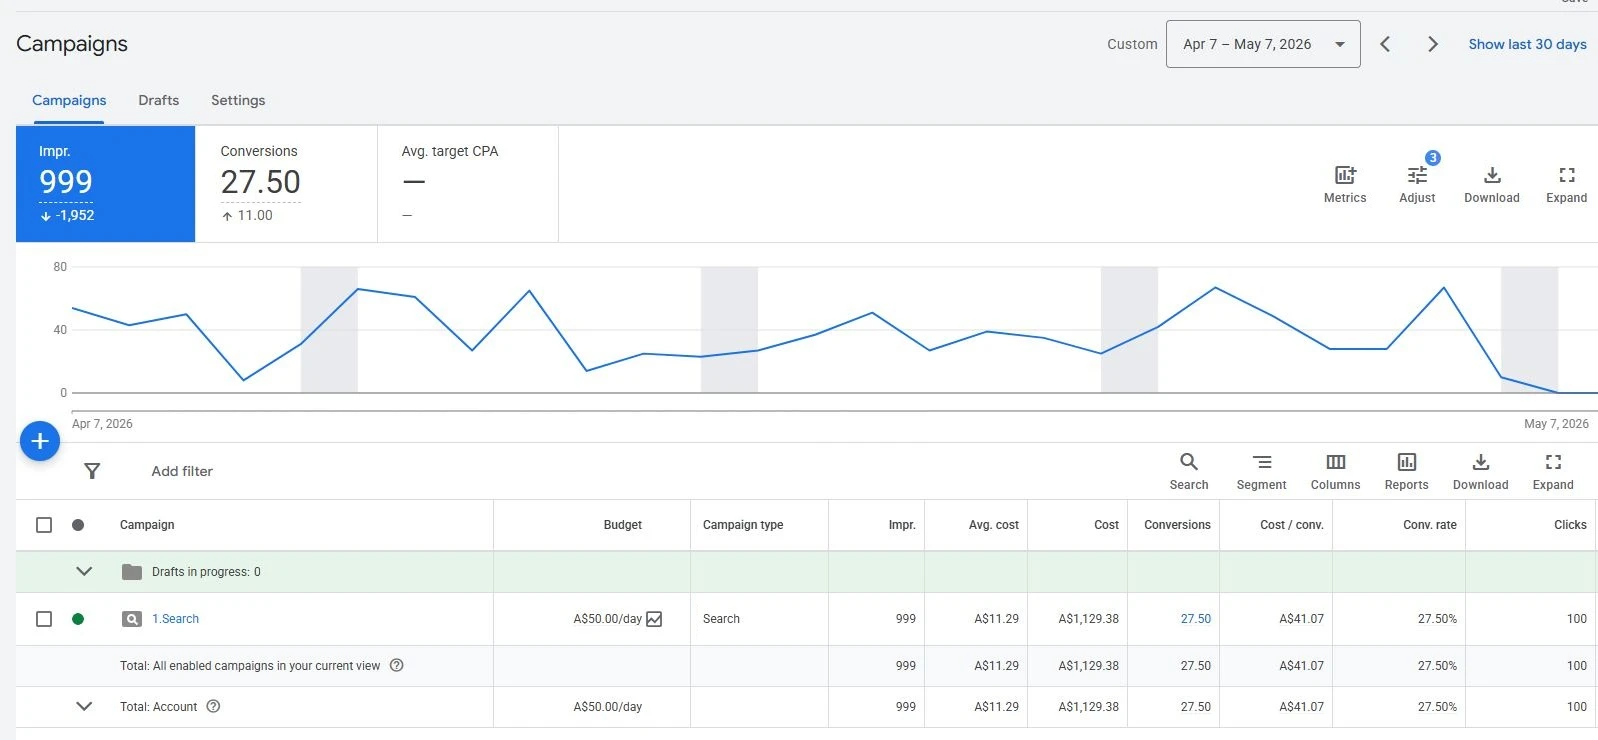This screenshot has width=1598, height=740.
Task: Click the May 7, 2026 chart end date
Action: (1556, 424)
